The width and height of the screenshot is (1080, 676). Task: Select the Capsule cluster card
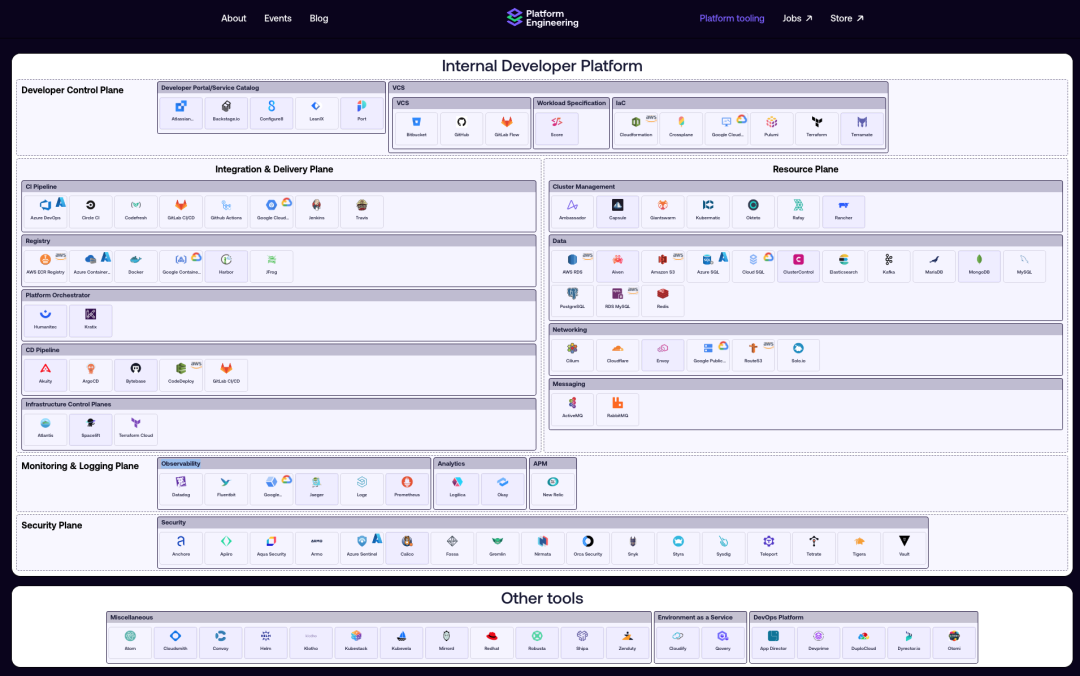(x=617, y=210)
